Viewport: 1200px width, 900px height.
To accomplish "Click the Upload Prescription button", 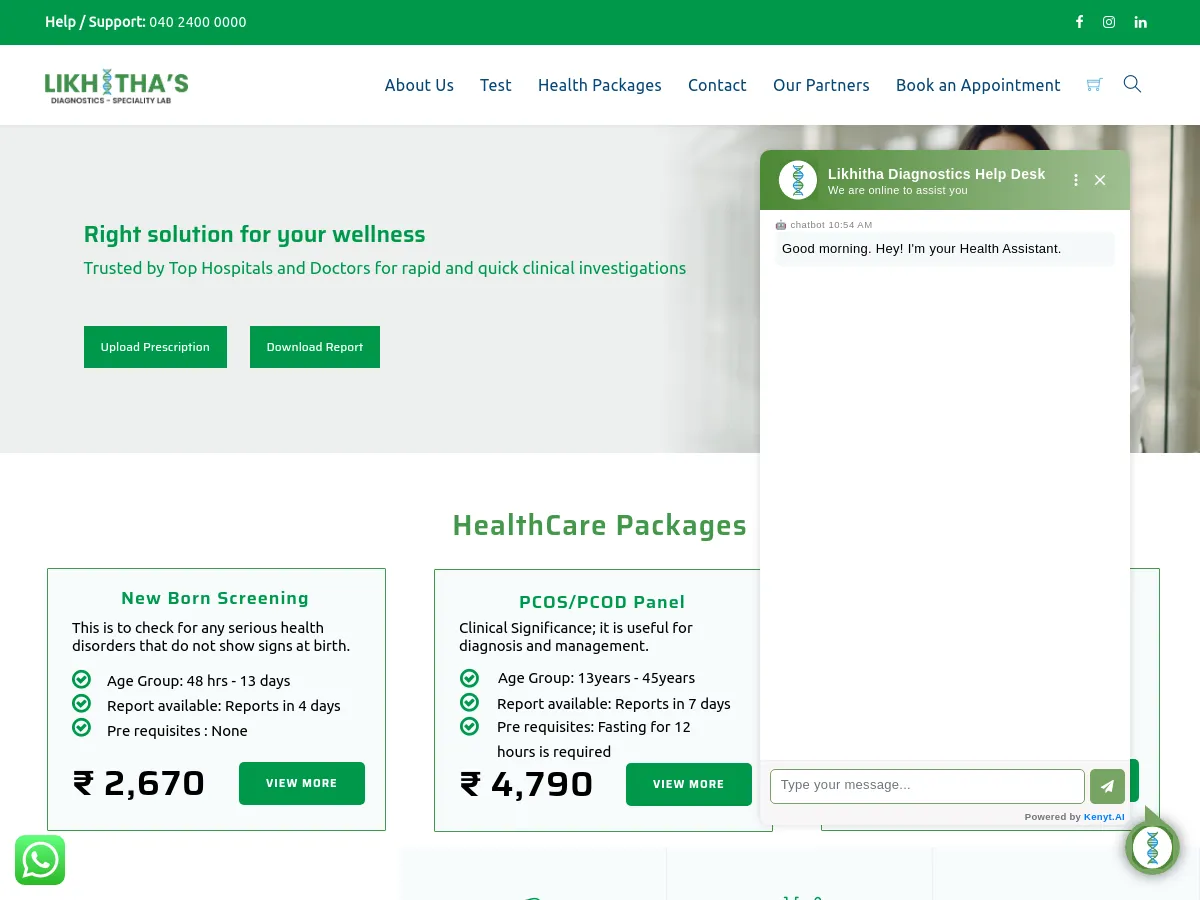I will pyautogui.click(x=155, y=347).
